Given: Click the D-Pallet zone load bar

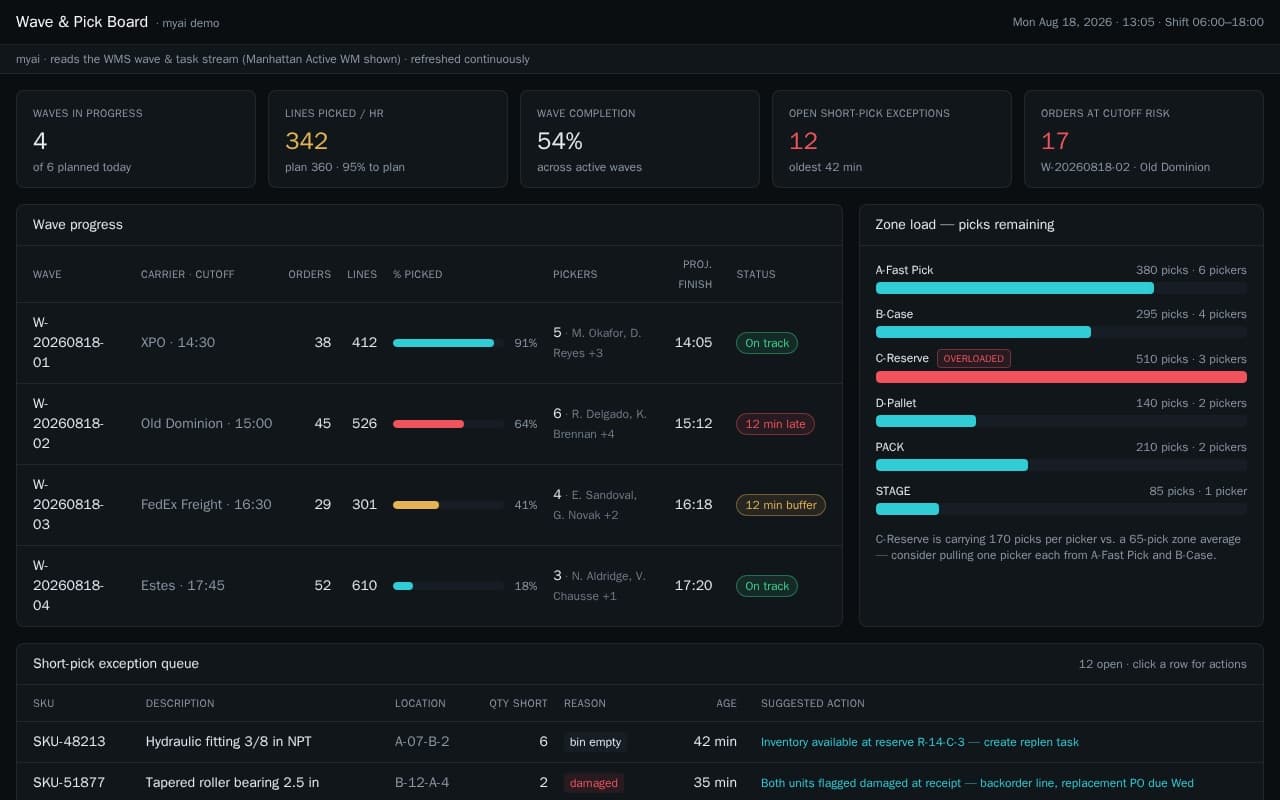Looking at the screenshot, I should (x=1061, y=421).
